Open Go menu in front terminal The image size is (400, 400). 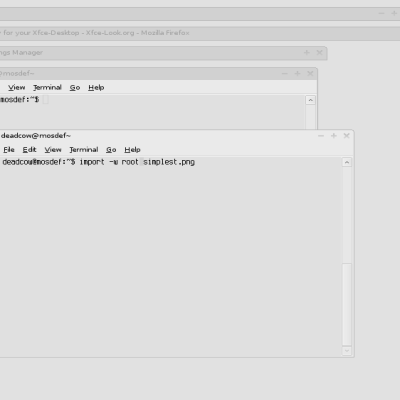tap(111, 150)
